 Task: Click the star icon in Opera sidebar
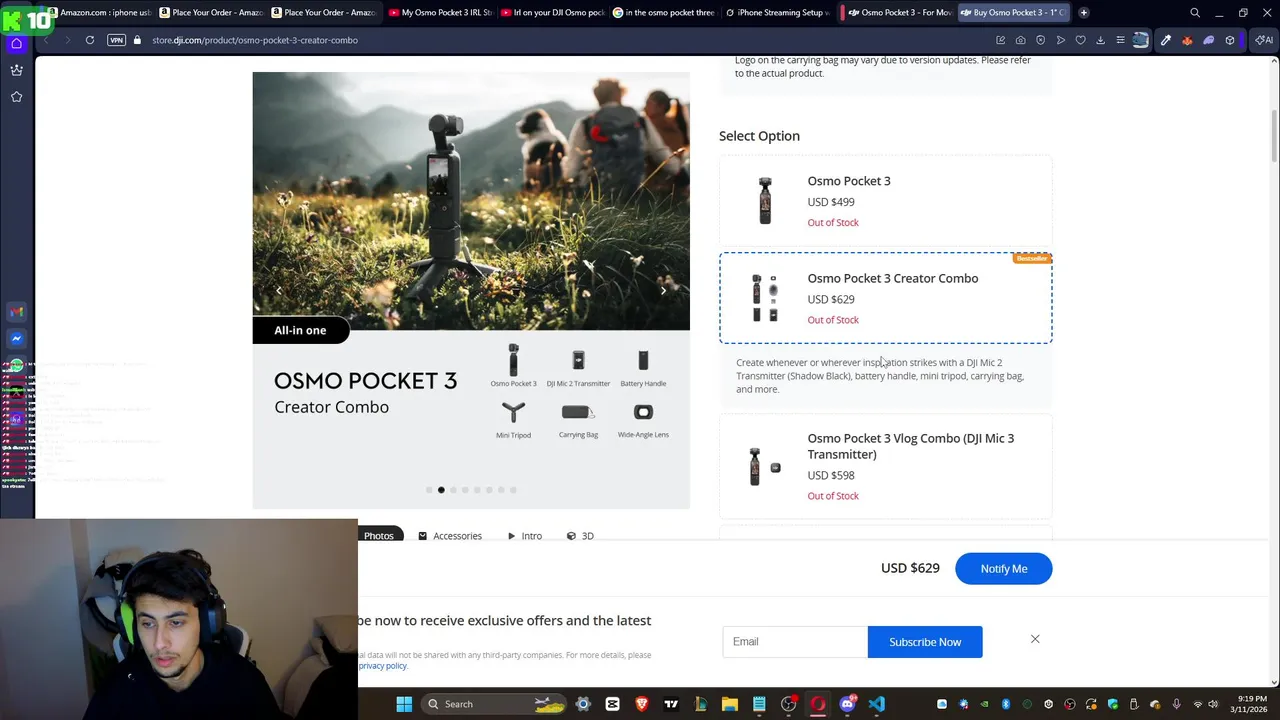point(16,97)
